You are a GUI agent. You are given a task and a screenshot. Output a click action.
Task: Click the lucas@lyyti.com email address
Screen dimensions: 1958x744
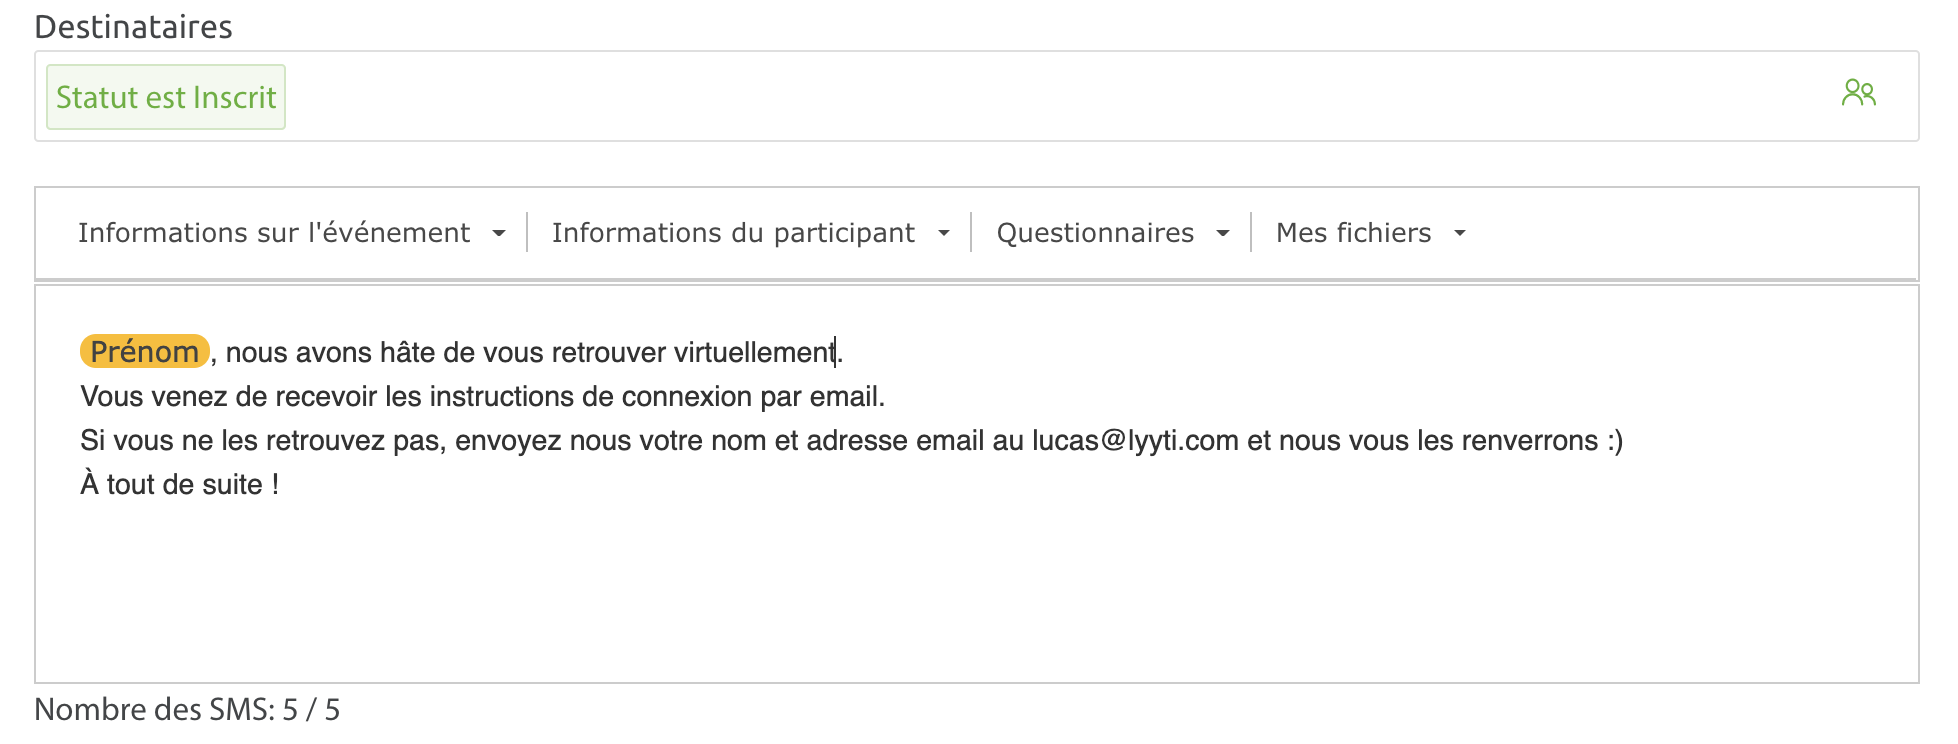point(1135,441)
